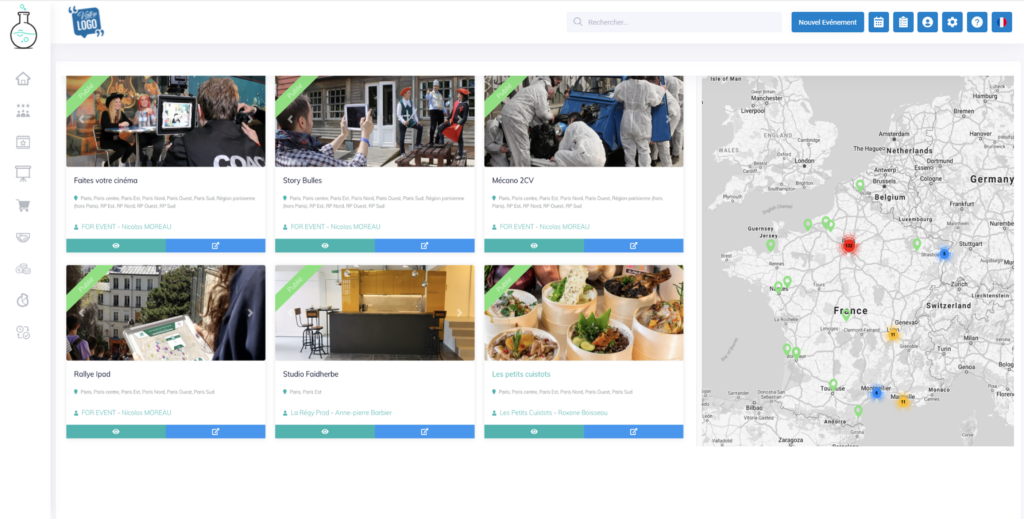View Studio Faidherbe via eye button
The height and width of the screenshot is (519, 1024).
tap(325, 432)
